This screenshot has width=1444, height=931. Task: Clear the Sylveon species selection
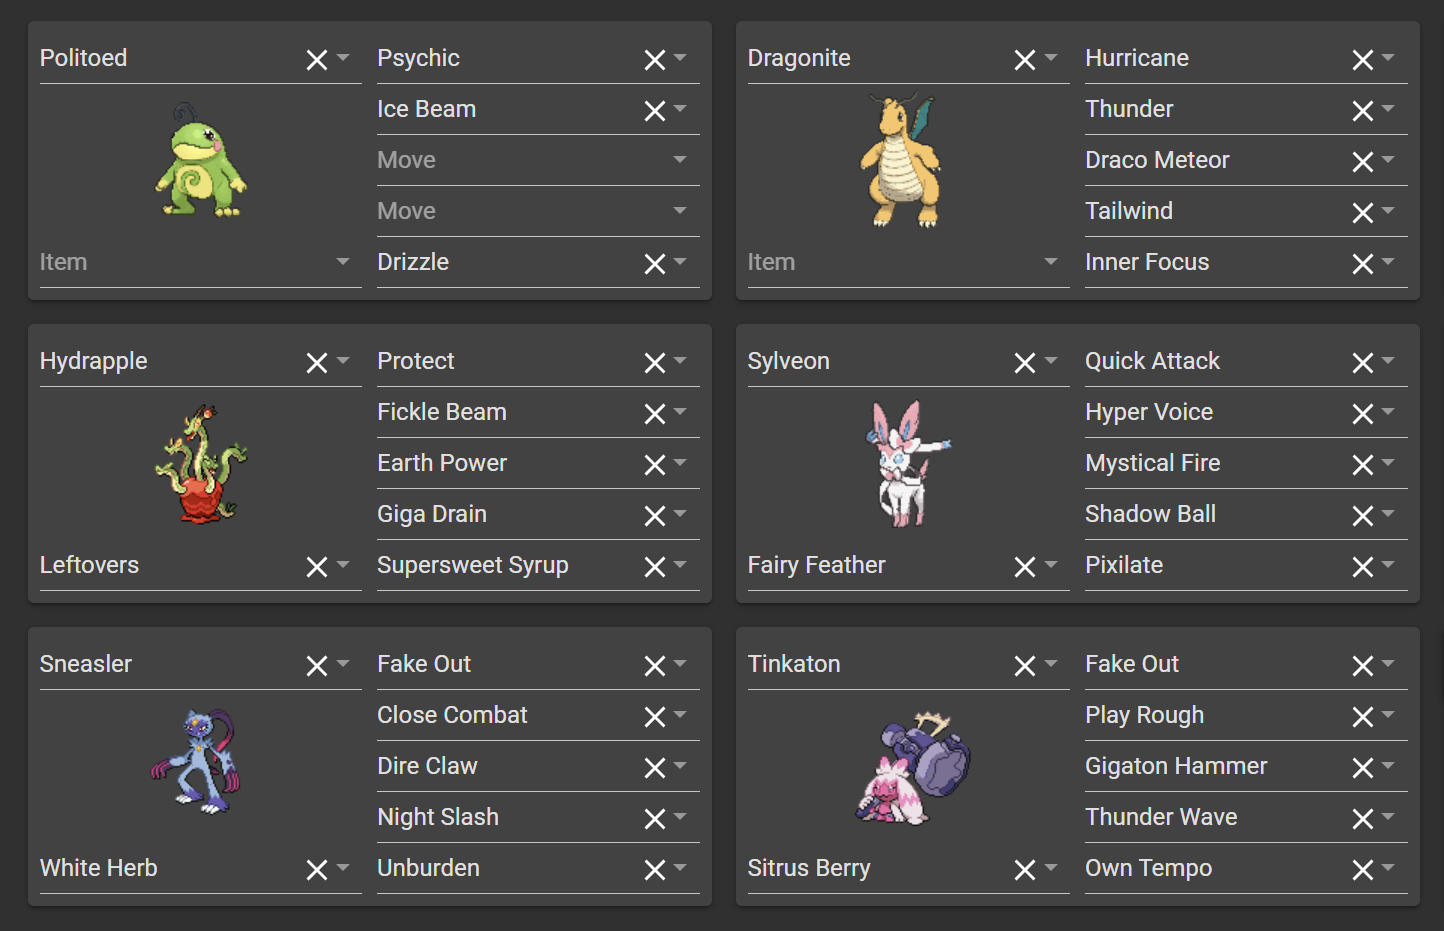(x=1025, y=363)
